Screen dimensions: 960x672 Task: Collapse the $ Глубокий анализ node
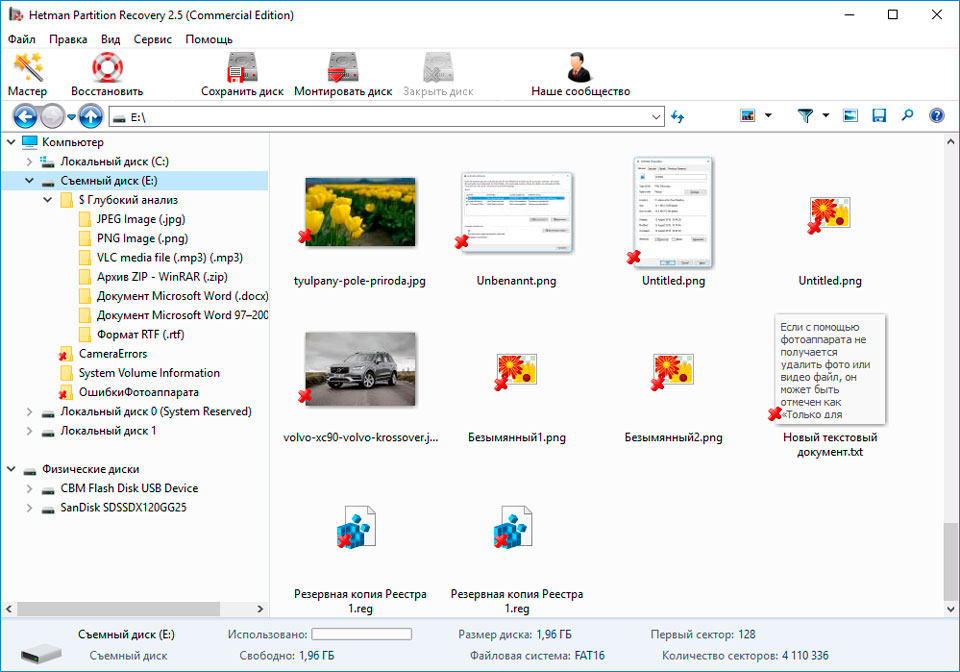tap(47, 200)
